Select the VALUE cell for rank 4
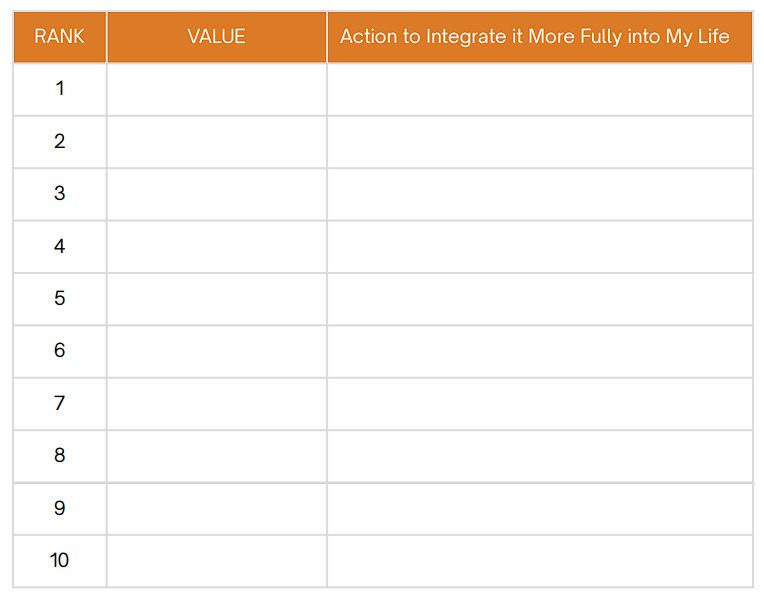Viewport: 764px width, 597px height. point(216,247)
